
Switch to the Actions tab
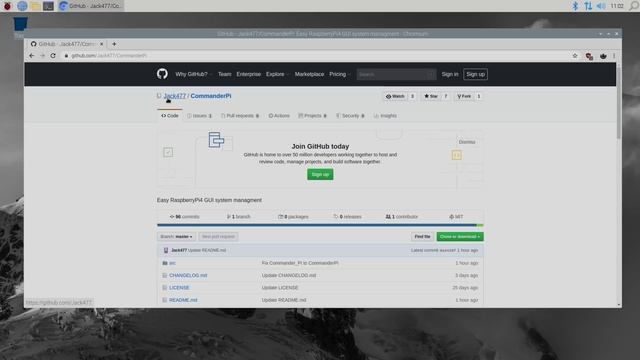(x=279, y=116)
